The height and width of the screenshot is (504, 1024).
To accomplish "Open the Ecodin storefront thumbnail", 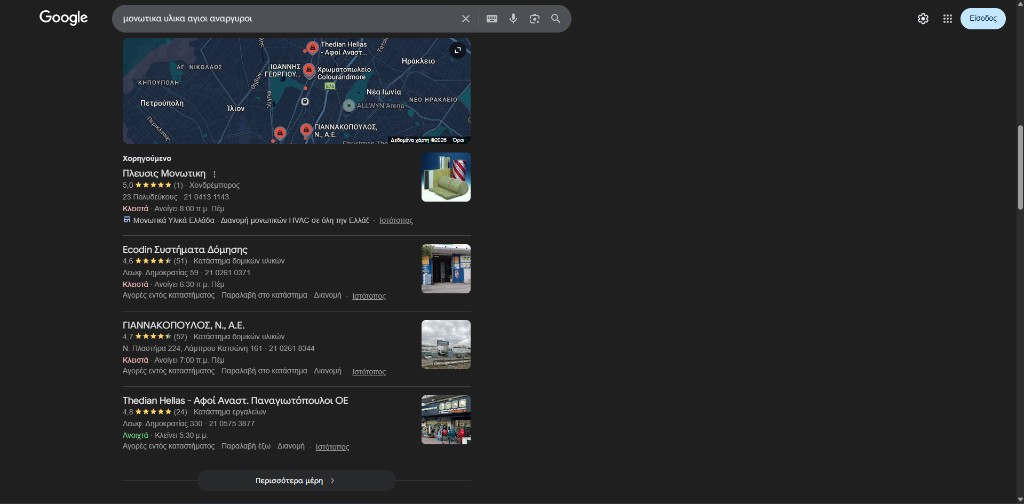I will 446,268.
